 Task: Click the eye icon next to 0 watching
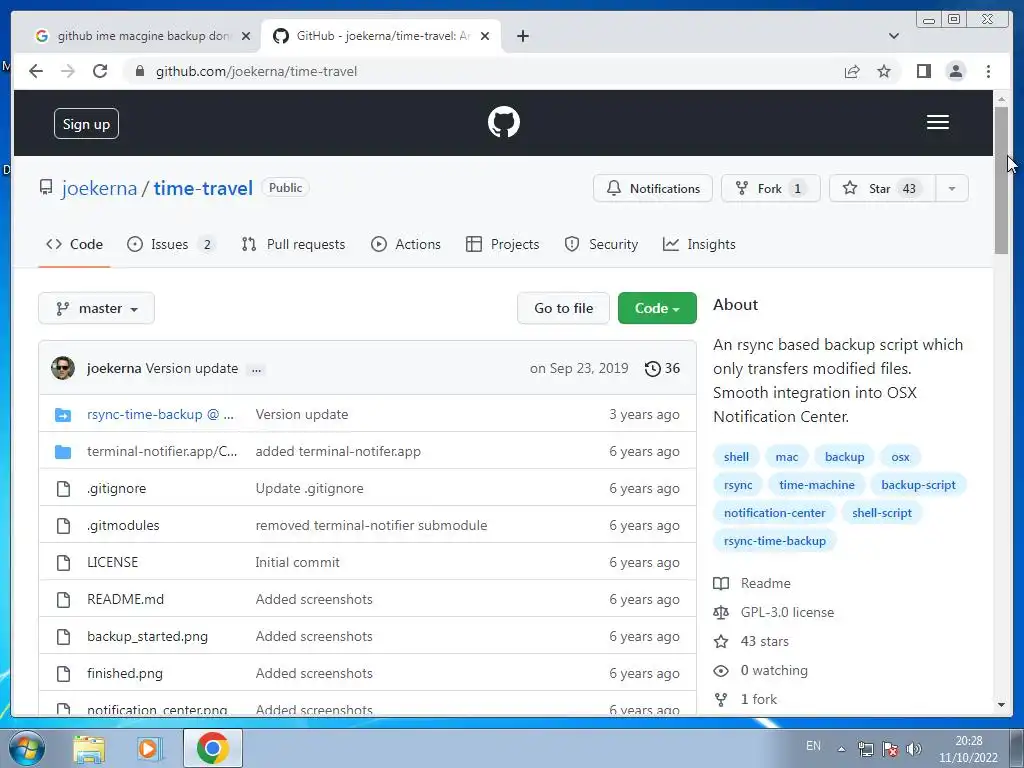point(721,671)
